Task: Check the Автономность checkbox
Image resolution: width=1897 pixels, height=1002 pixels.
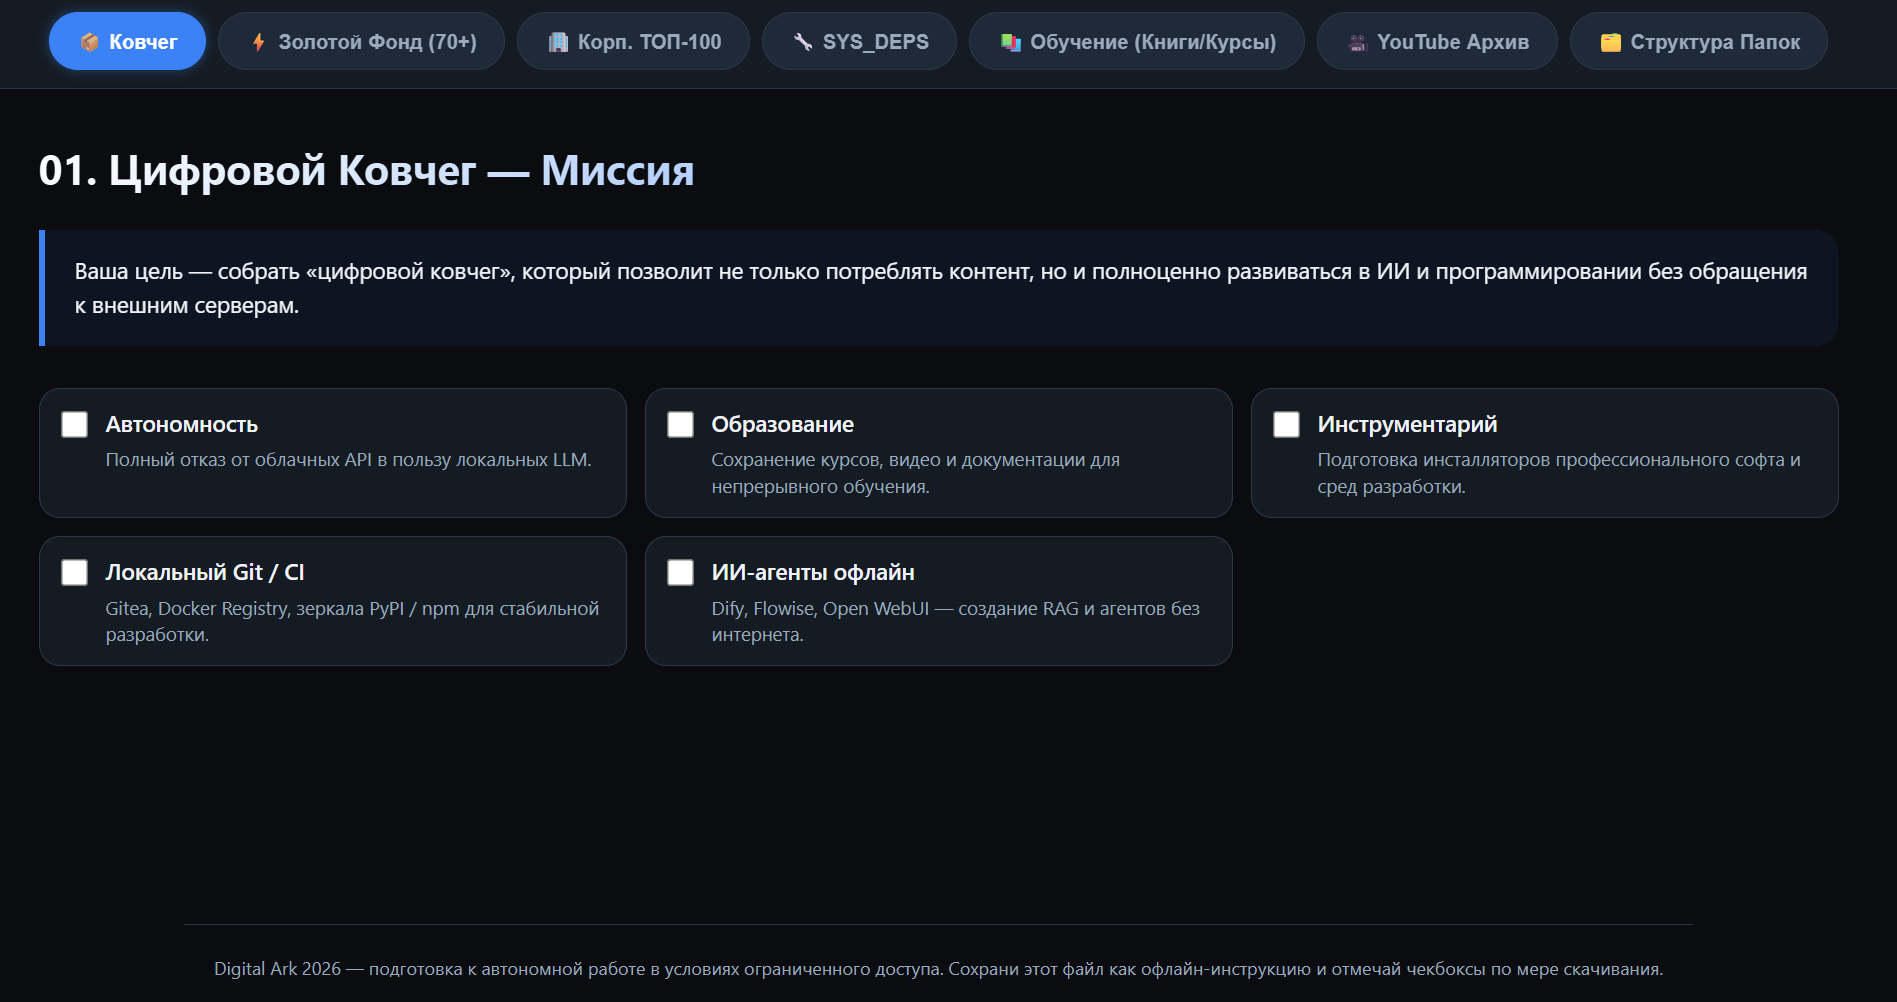Action: pyautogui.click(x=75, y=425)
